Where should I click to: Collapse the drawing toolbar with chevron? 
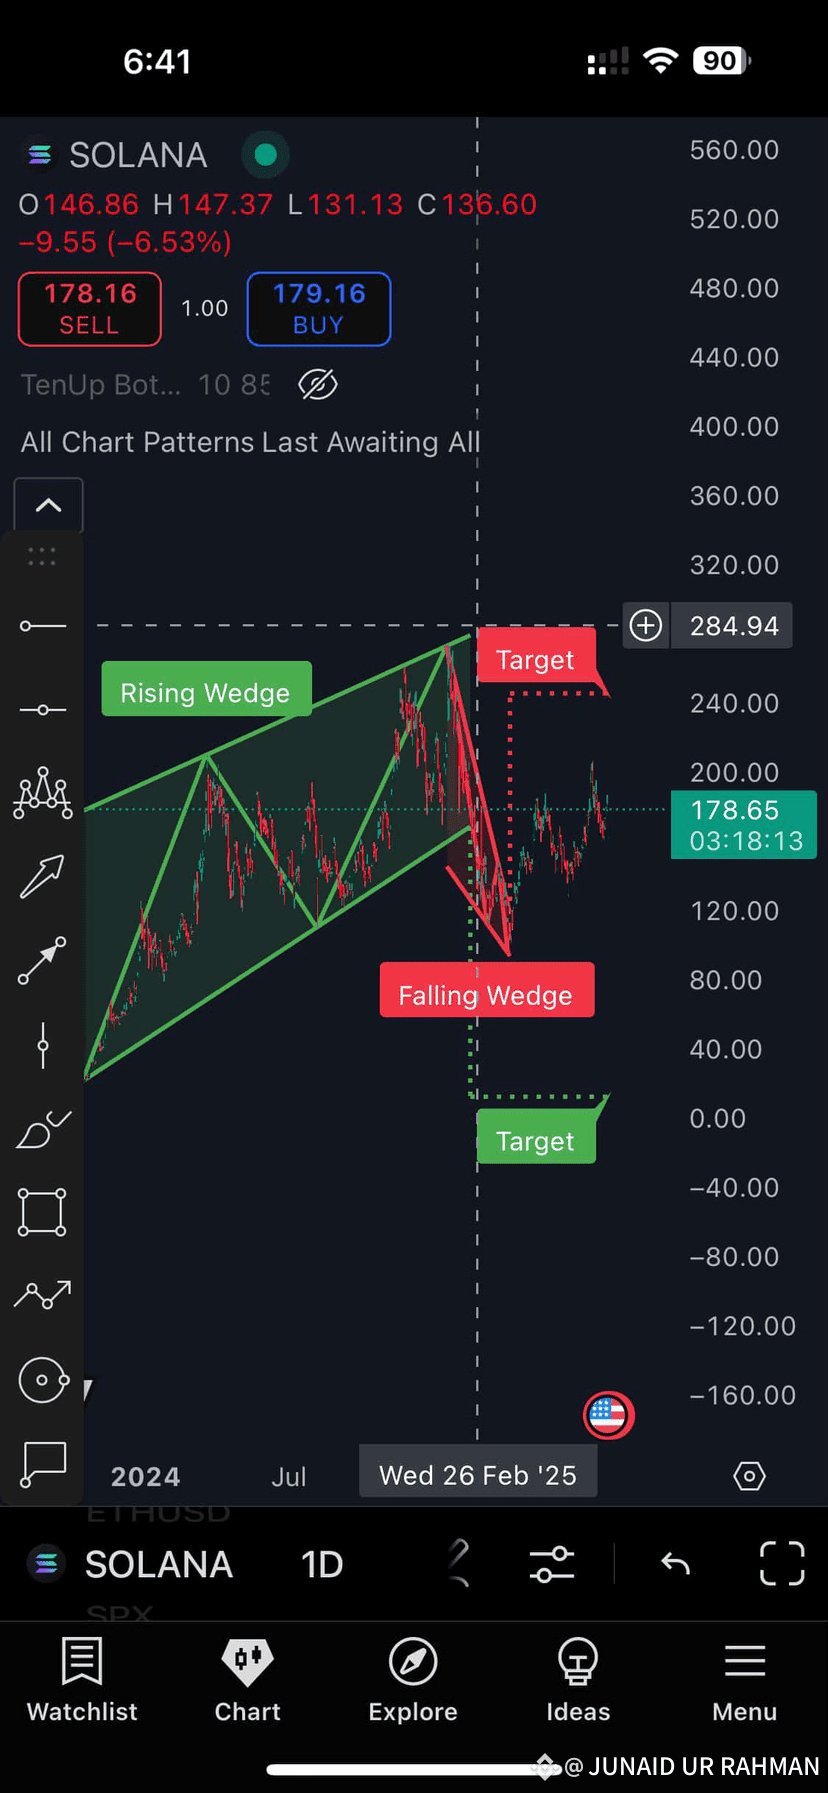48,505
